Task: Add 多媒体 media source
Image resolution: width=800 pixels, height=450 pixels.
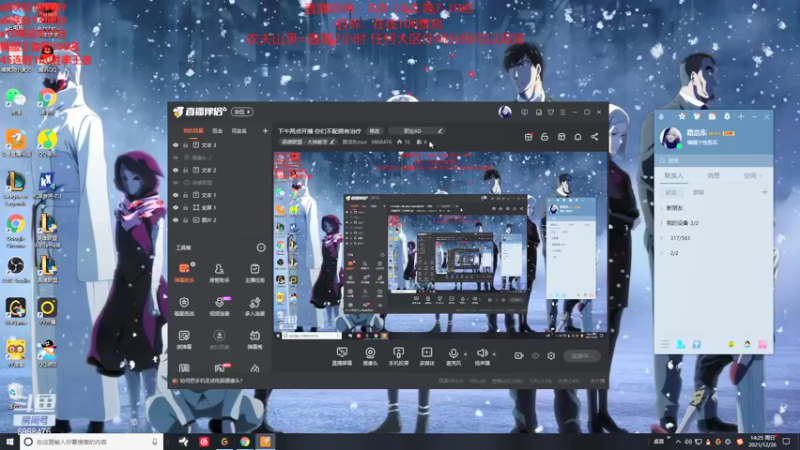Action: [427, 356]
